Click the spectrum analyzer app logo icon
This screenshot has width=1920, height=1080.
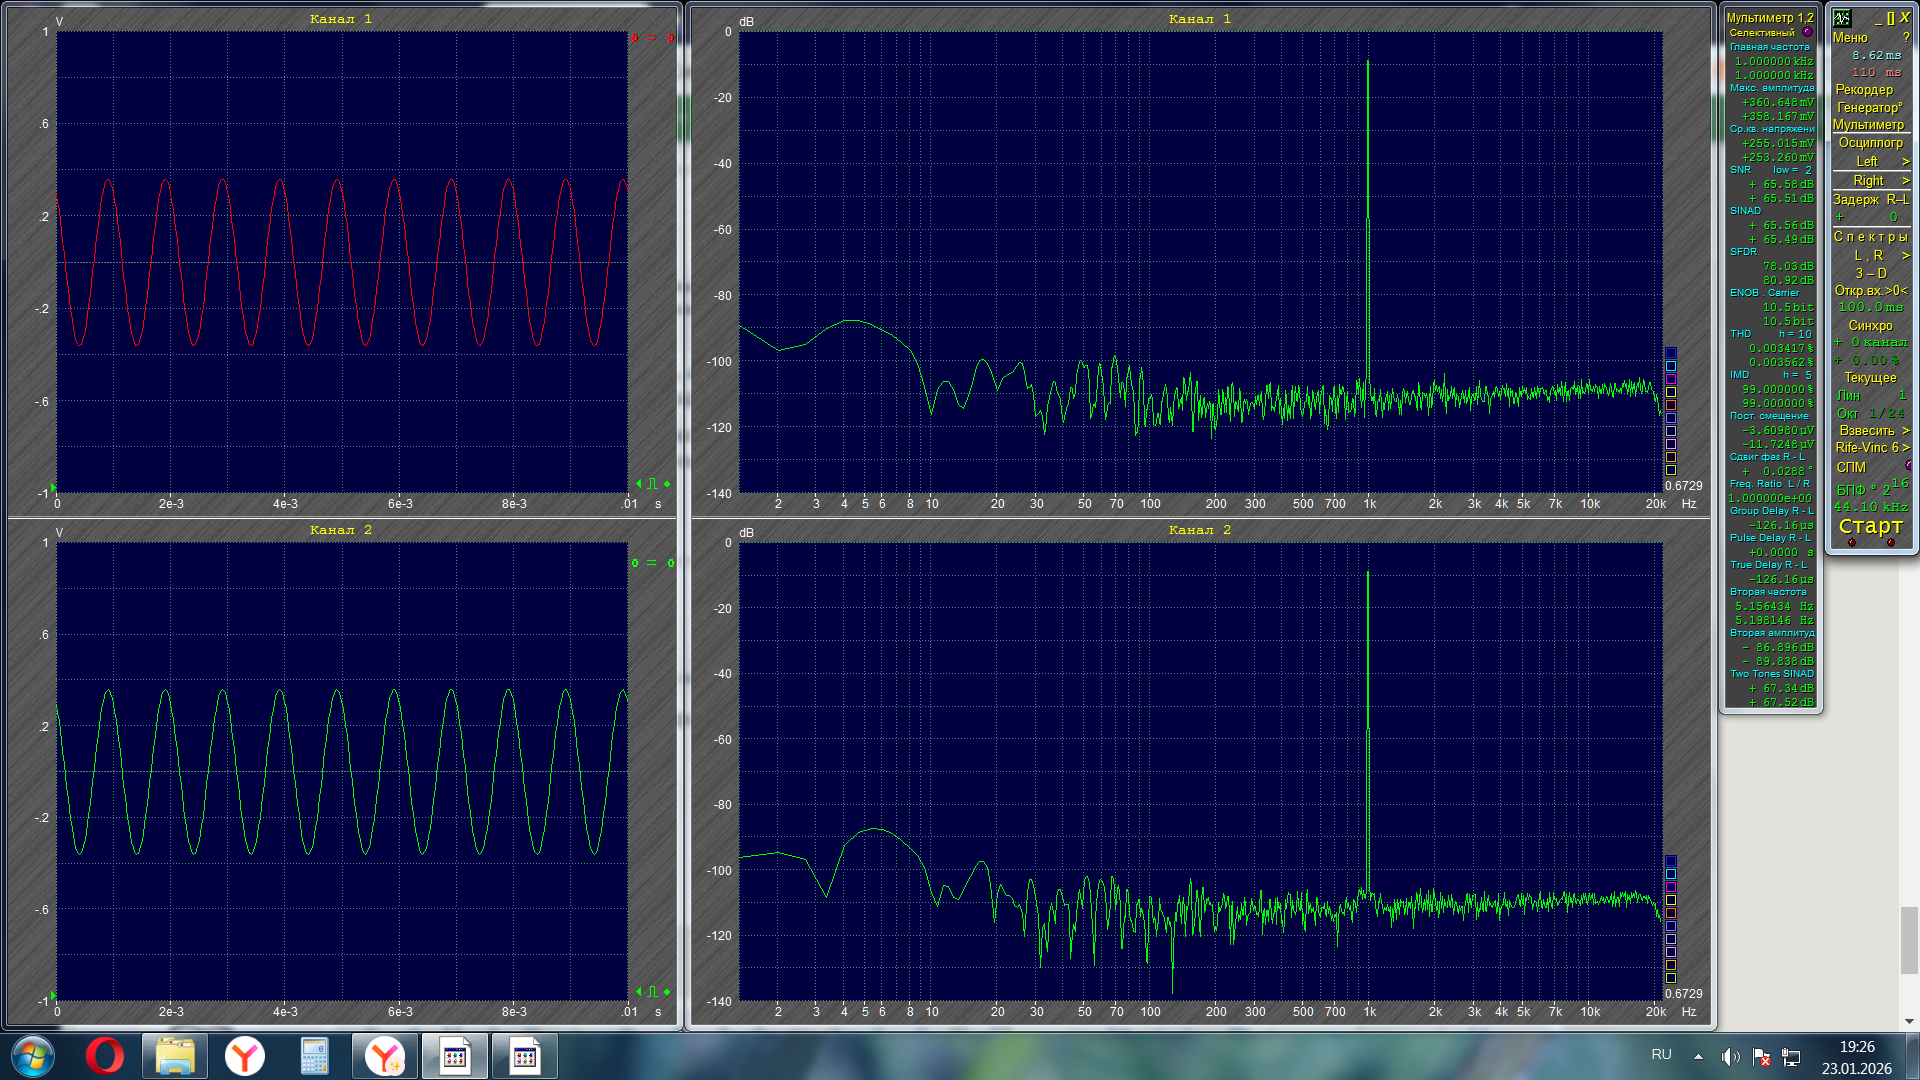coord(1842,18)
